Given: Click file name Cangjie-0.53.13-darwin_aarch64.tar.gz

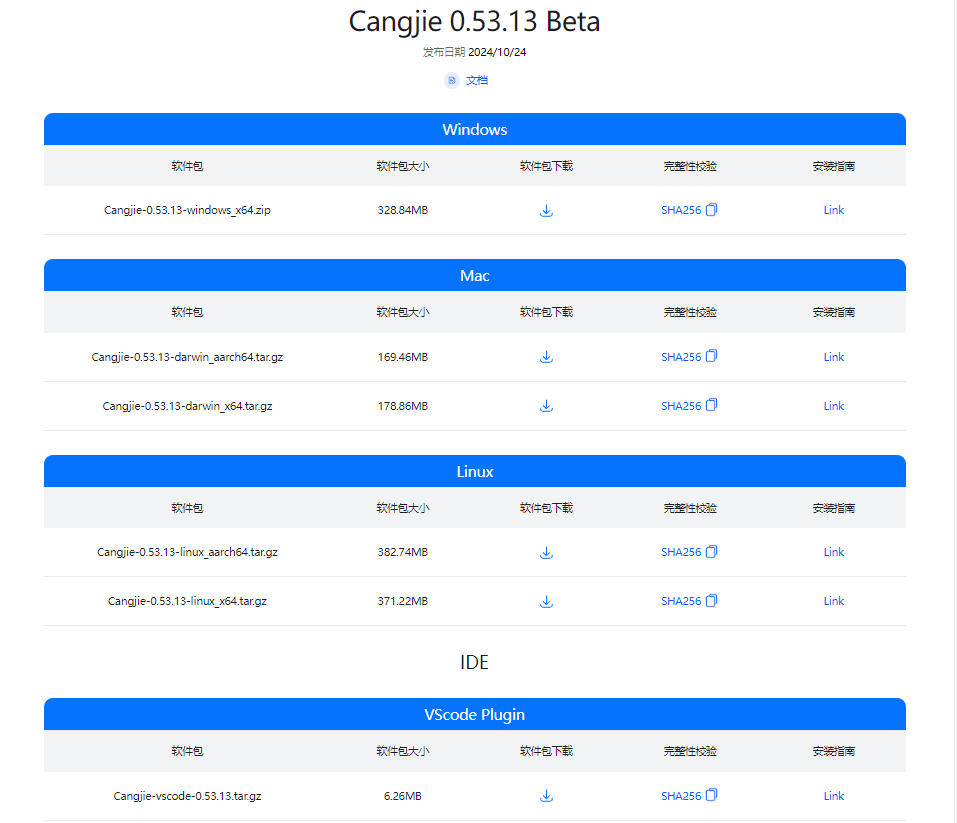Looking at the screenshot, I should click(x=187, y=357).
